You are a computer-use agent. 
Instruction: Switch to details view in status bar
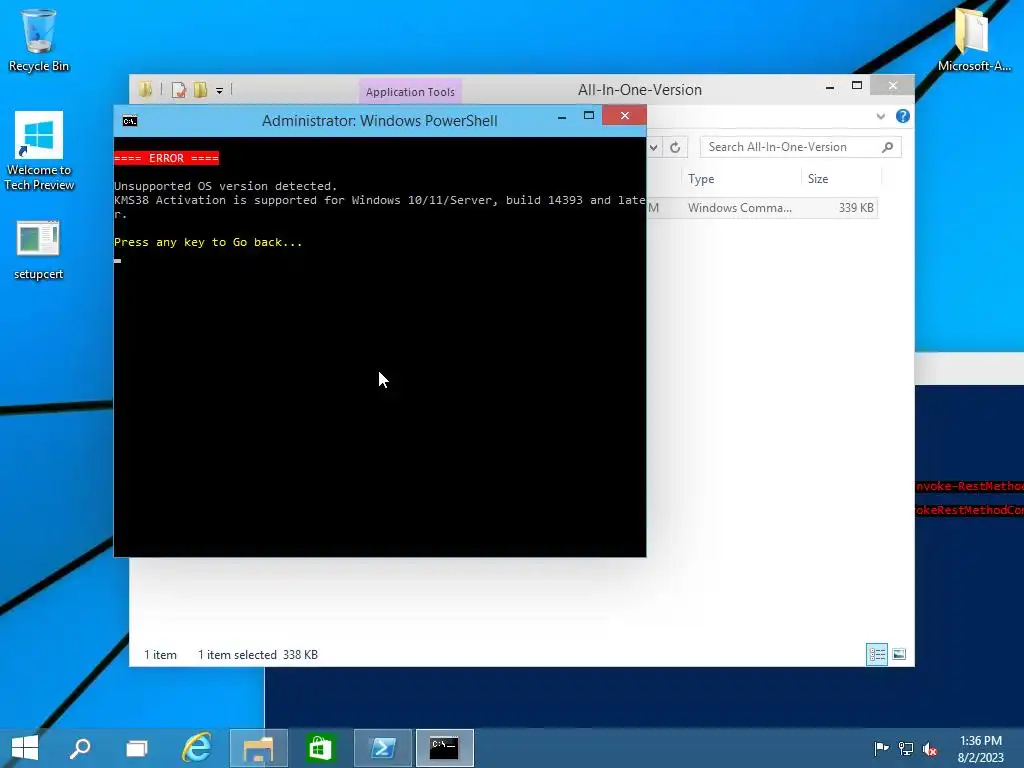(x=876, y=654)
